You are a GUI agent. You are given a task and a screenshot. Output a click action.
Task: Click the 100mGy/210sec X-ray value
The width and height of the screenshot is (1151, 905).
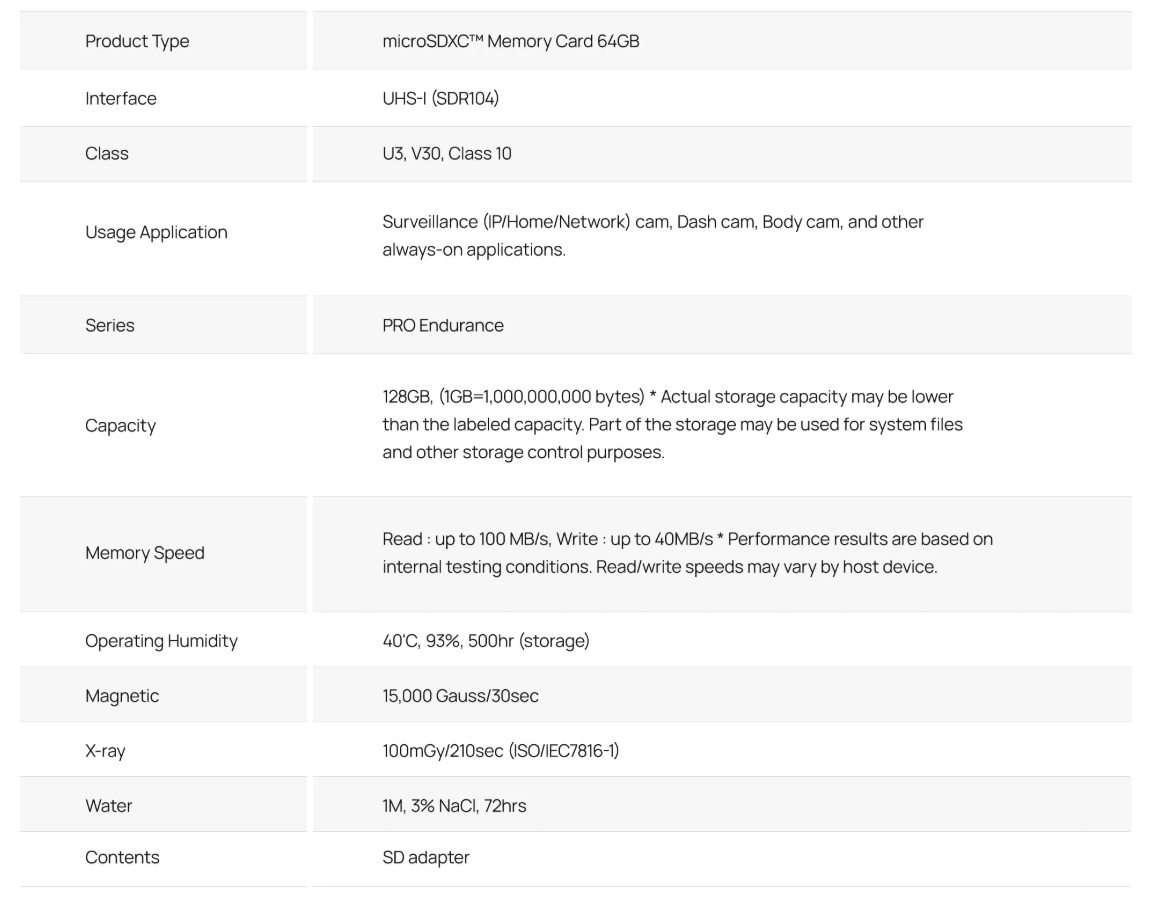[x=501, y=751]
